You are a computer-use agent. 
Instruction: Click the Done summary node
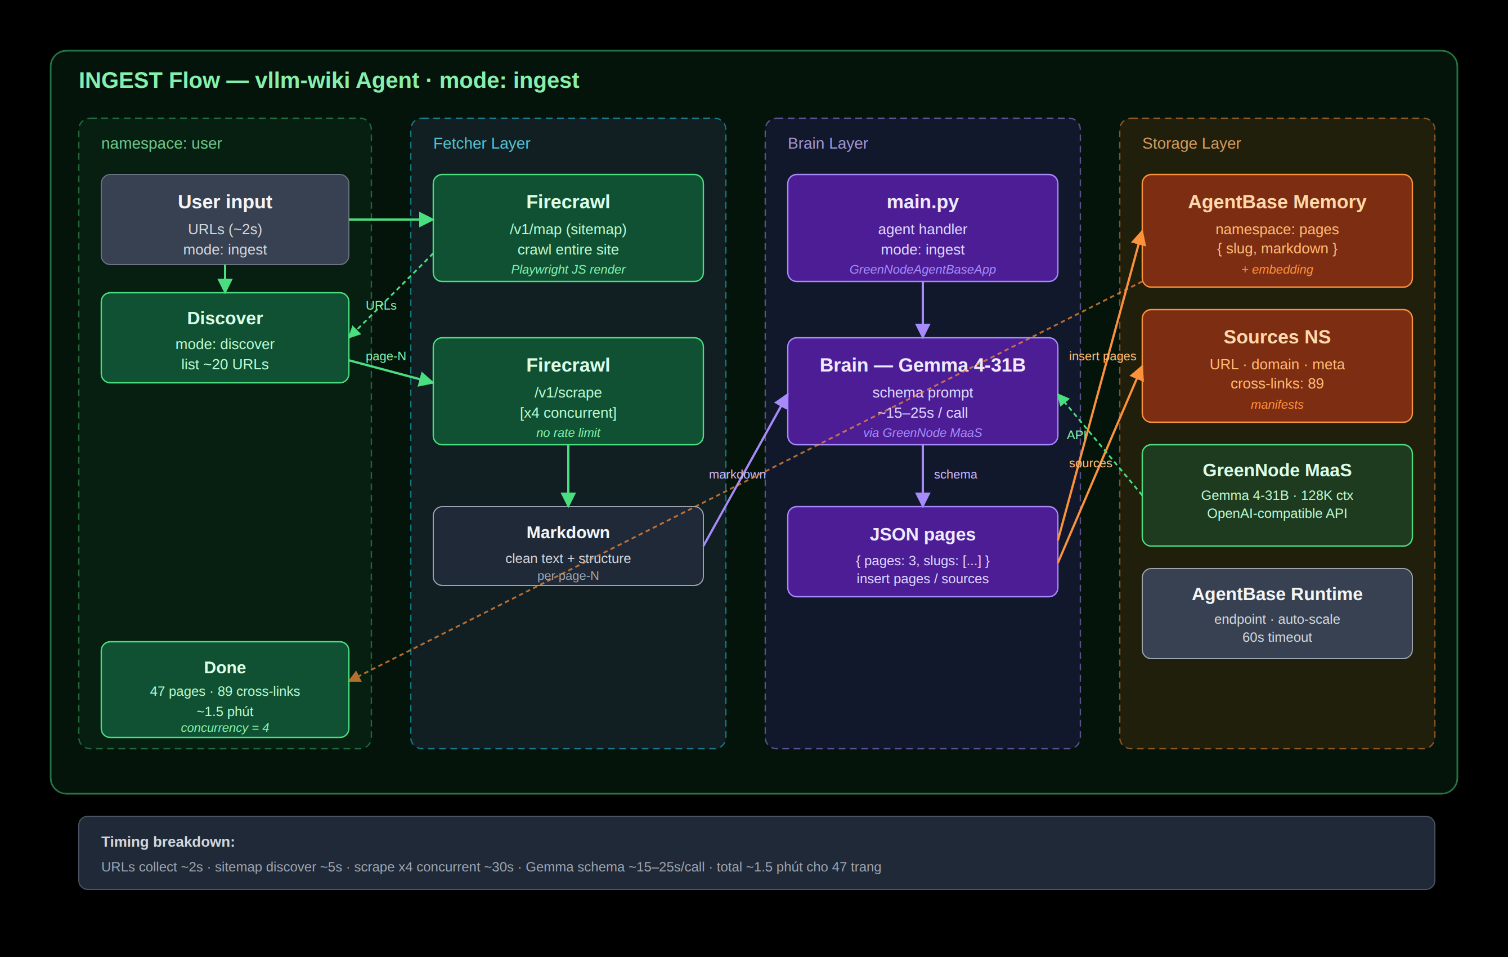(x=225, y=689)
